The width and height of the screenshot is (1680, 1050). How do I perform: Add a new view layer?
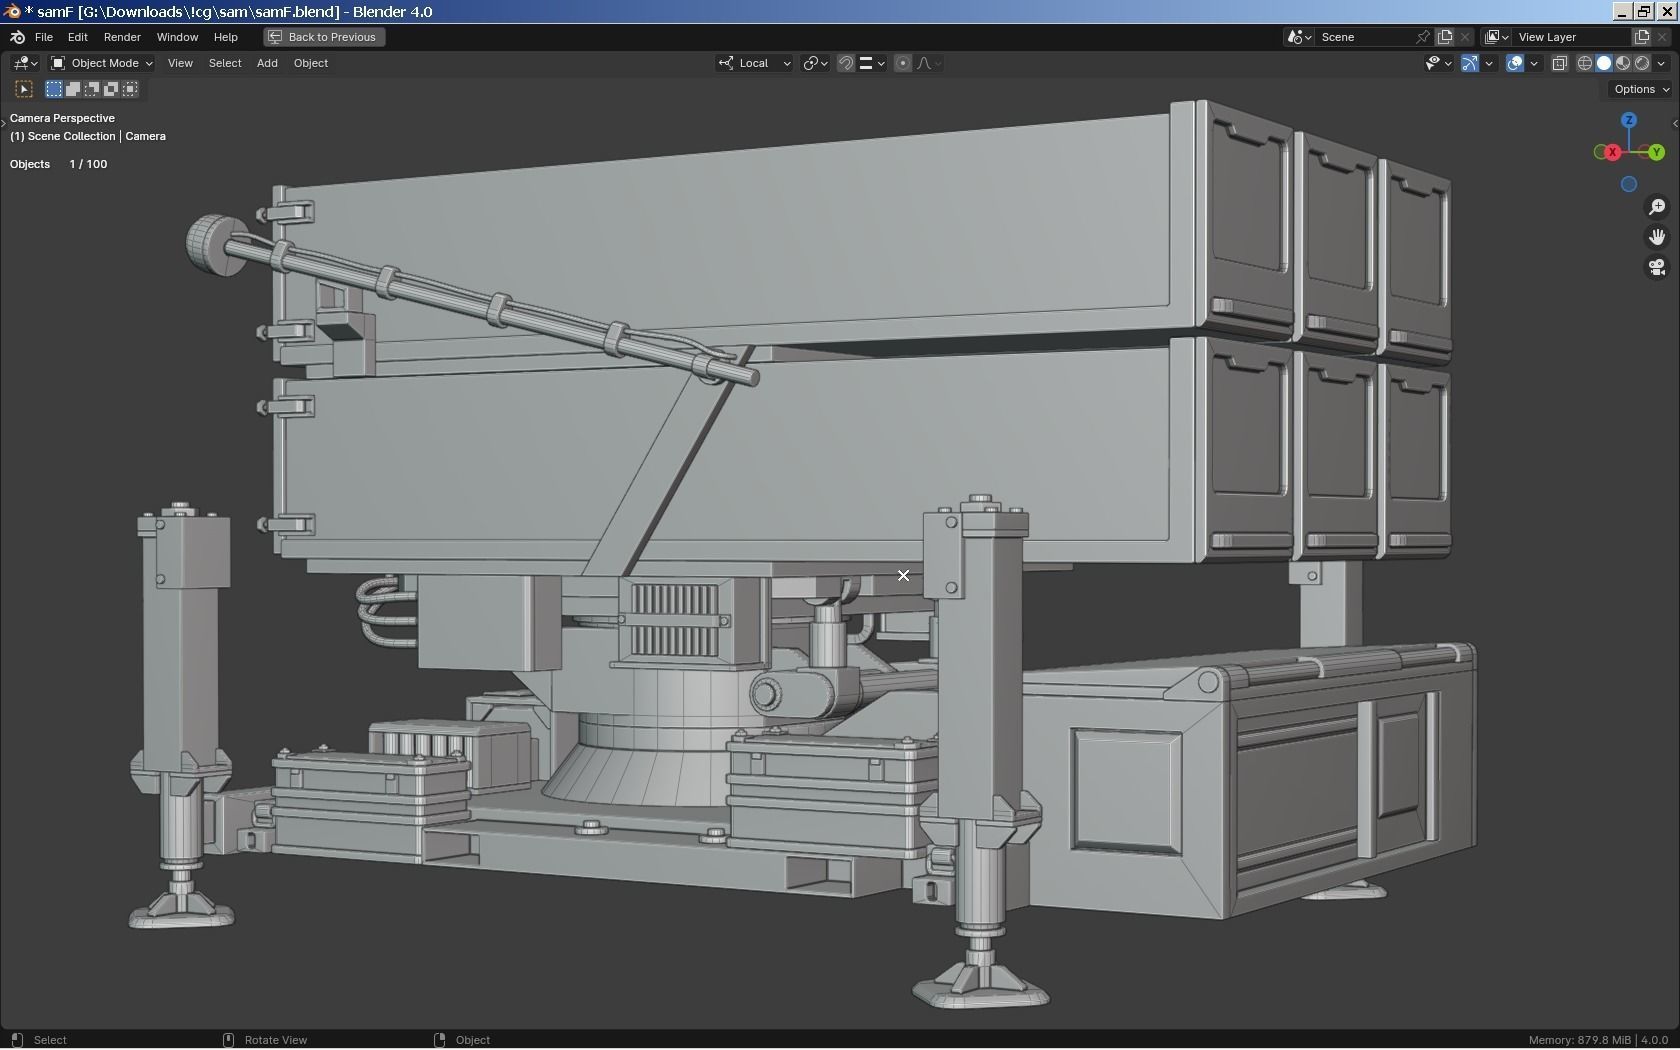pos(1641,37)
